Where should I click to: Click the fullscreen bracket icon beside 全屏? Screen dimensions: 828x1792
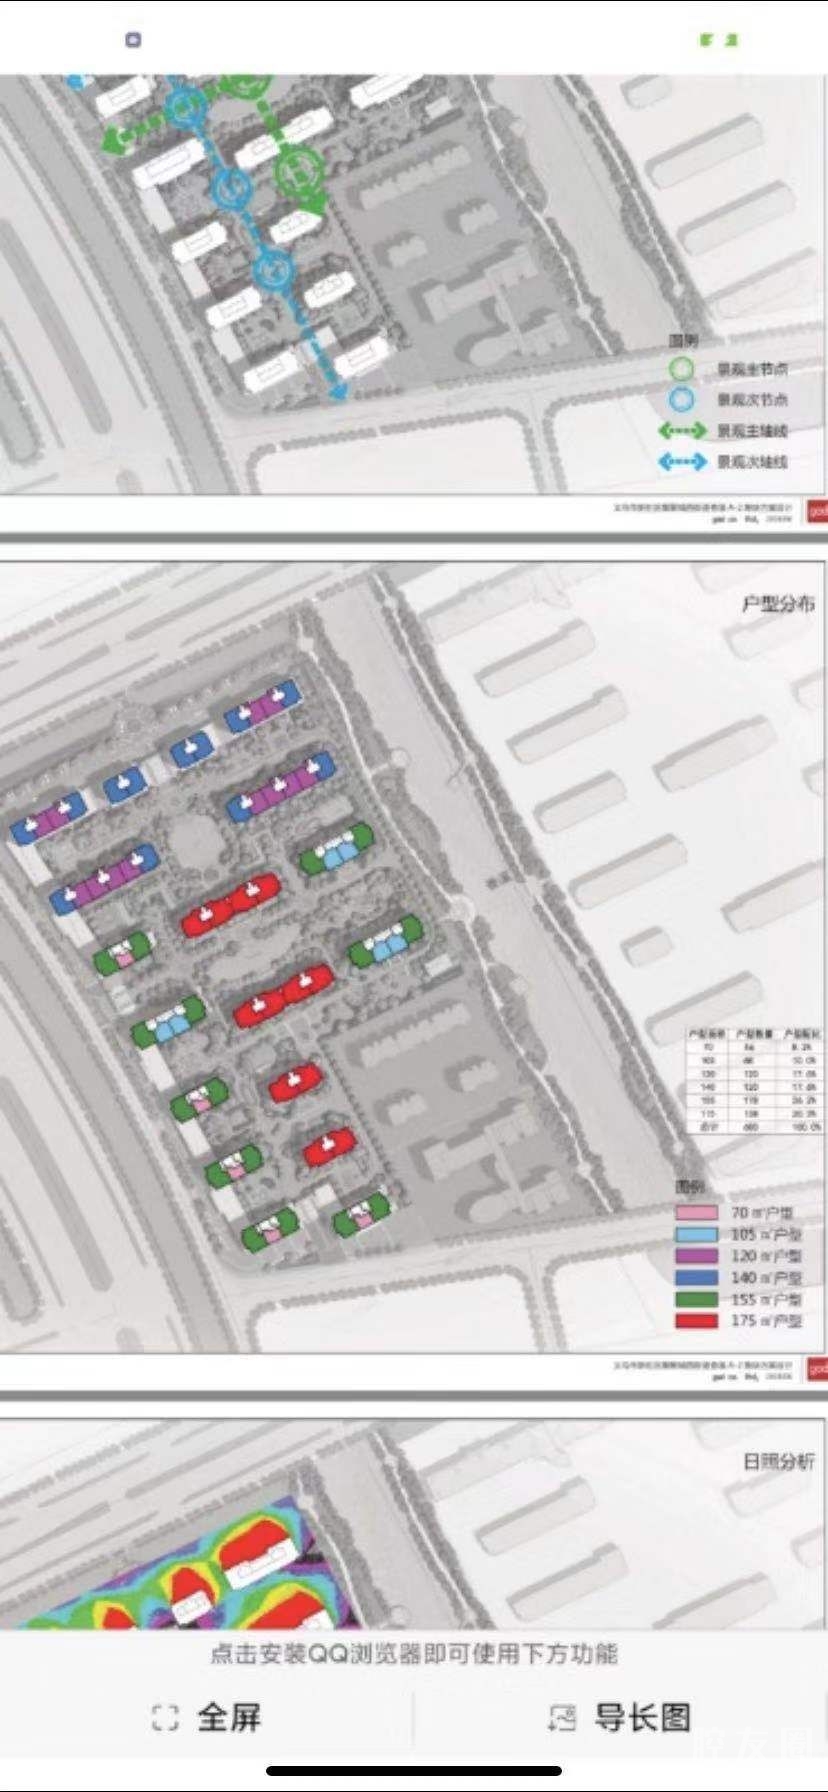click(x=165, y=1718)
